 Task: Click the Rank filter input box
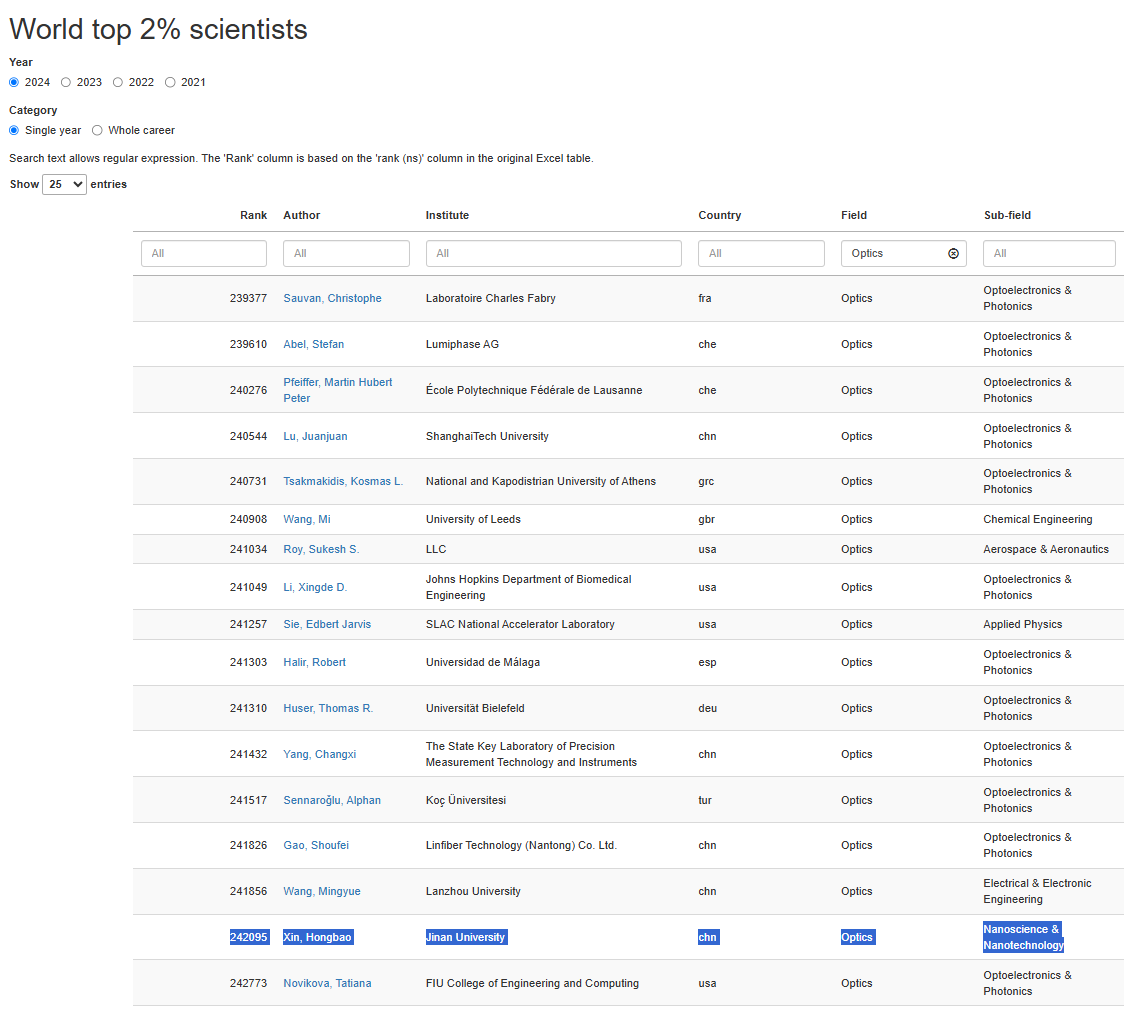click(204, 254)
